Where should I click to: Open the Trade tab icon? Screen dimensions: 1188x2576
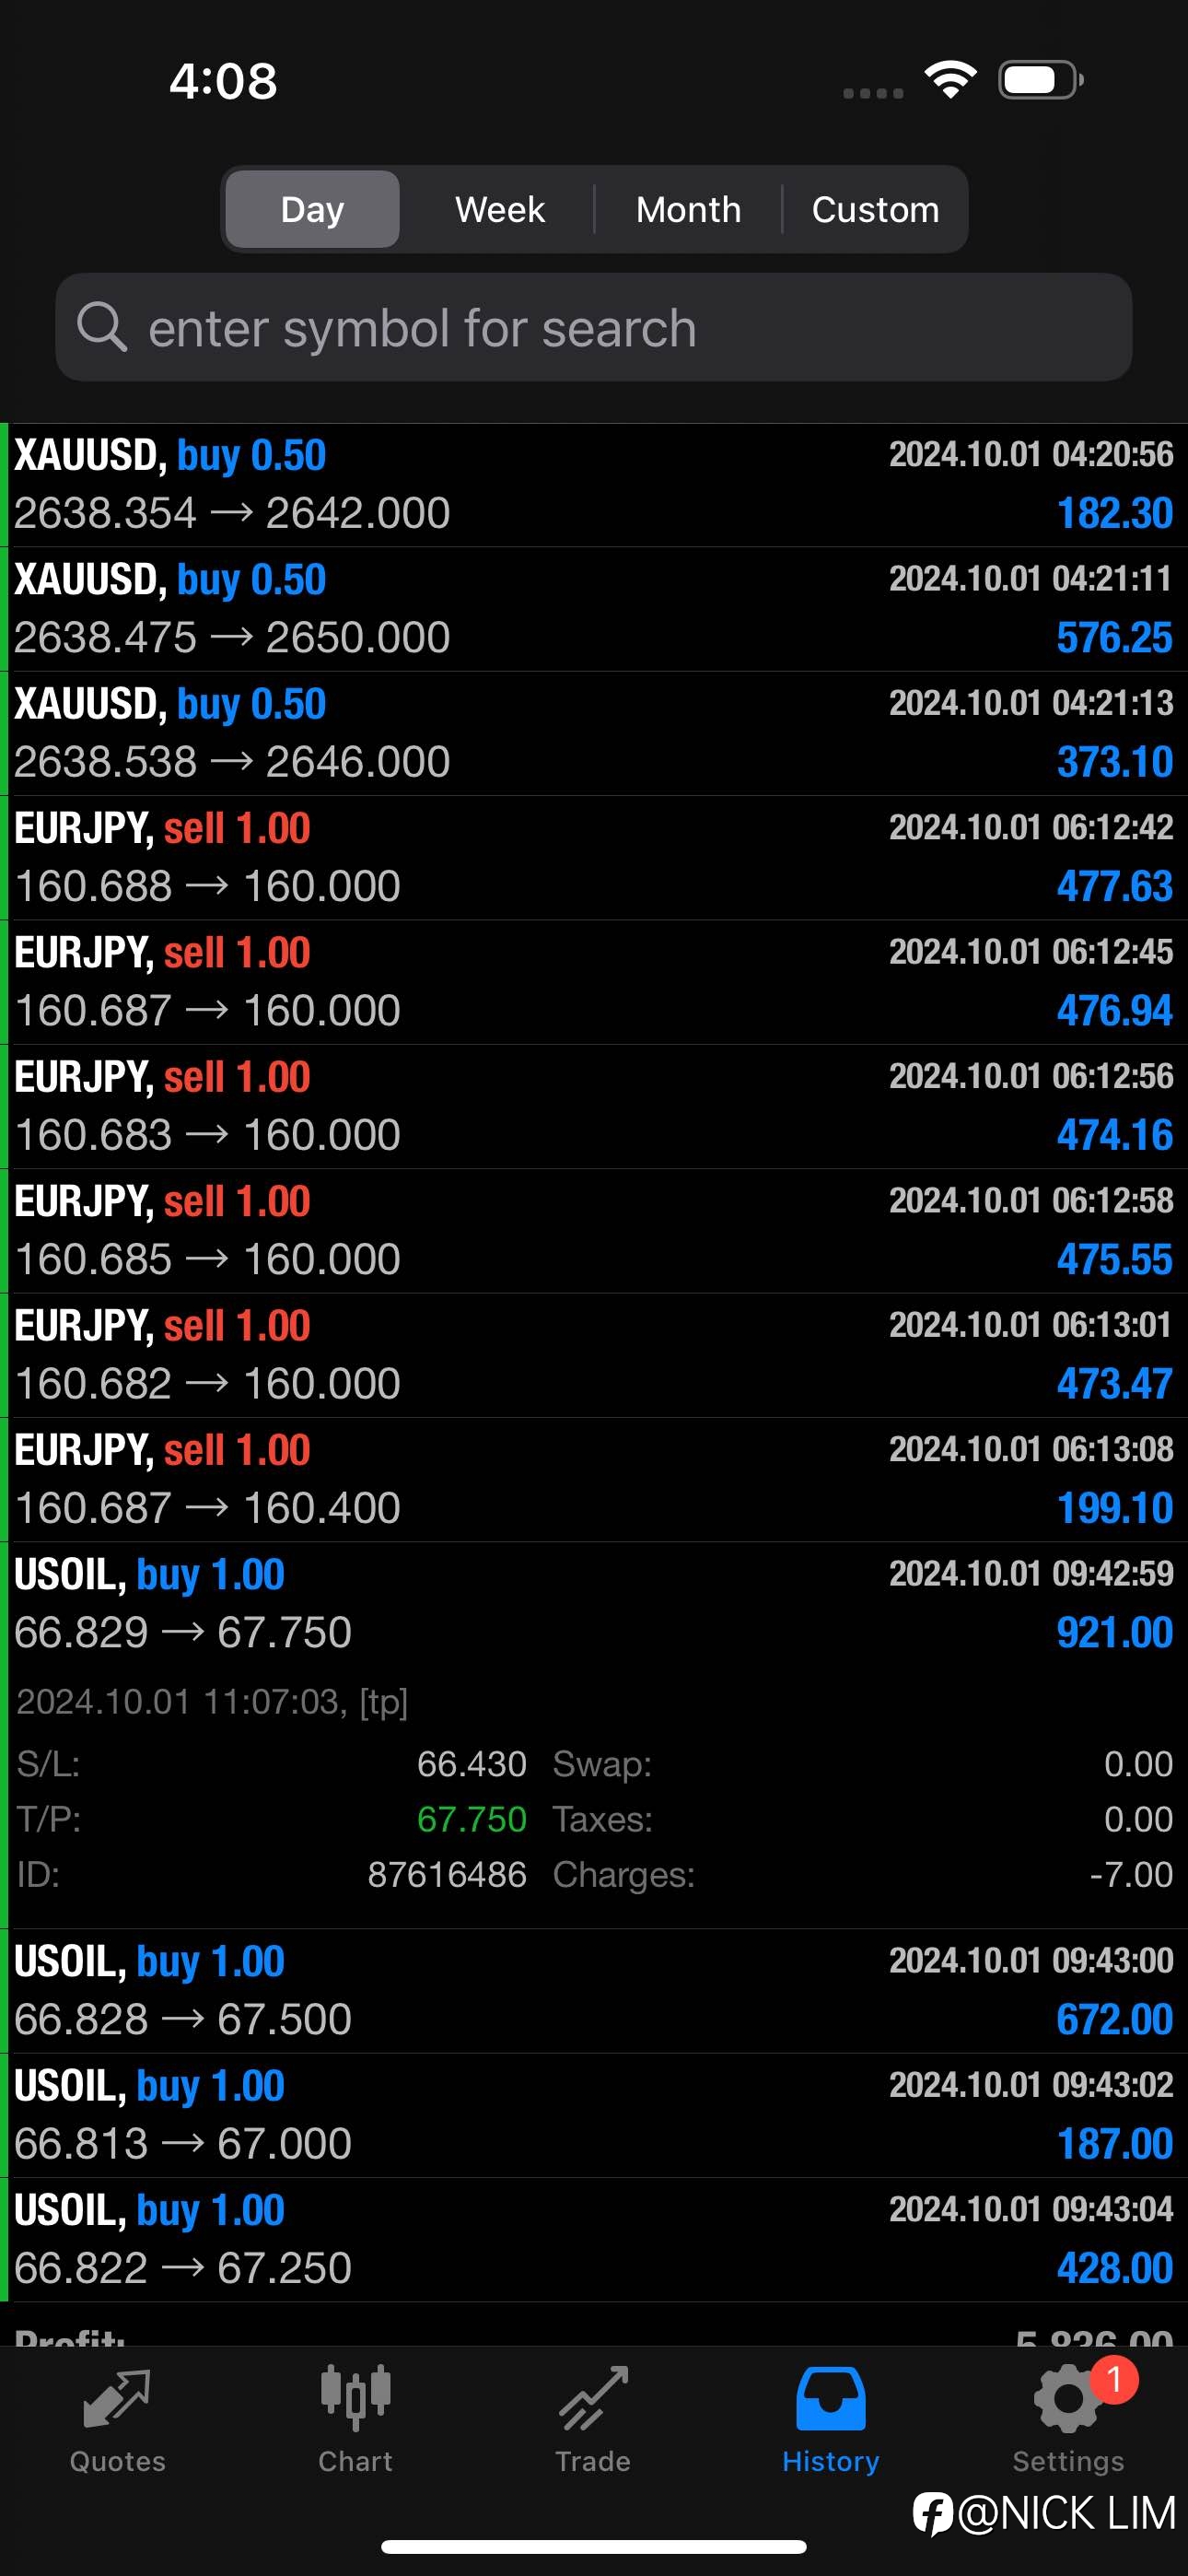[x=593, y=2398]
